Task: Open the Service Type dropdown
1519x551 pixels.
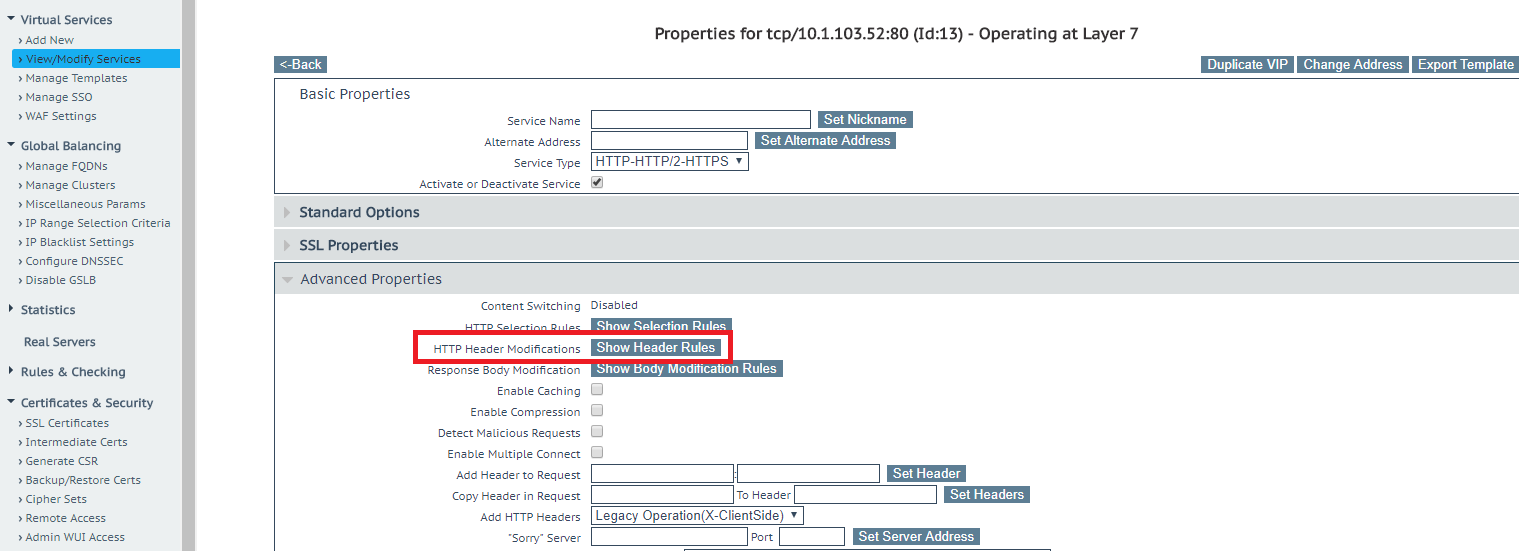Action: tap(669, 161)
